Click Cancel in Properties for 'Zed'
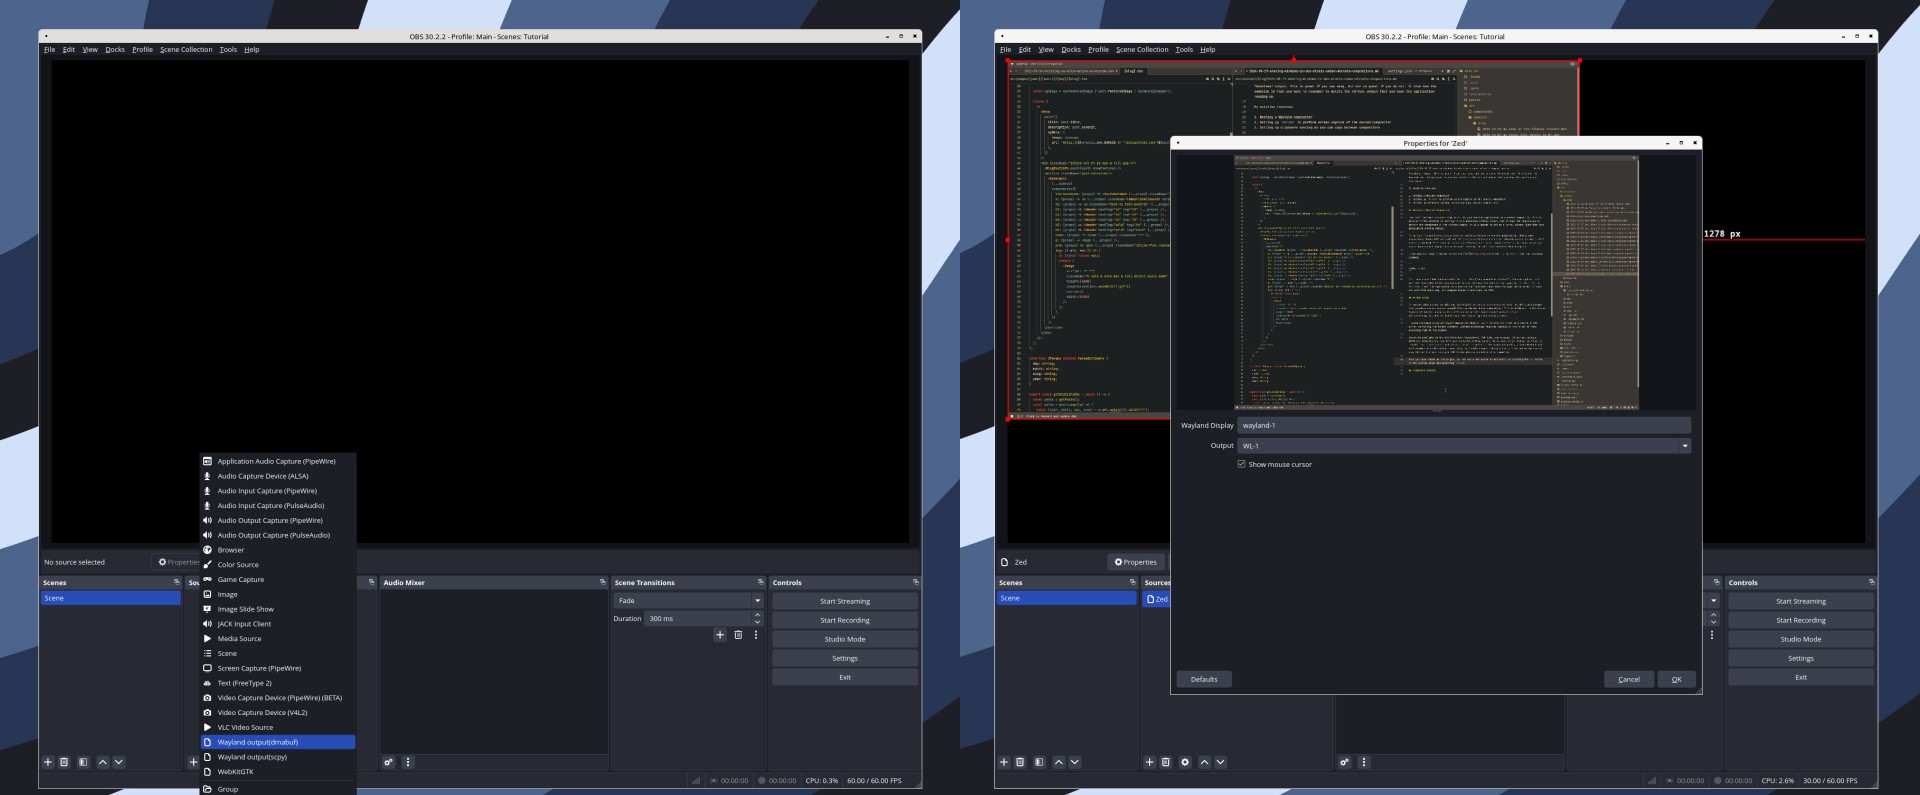1920x795 pixels. point(1629,679)
